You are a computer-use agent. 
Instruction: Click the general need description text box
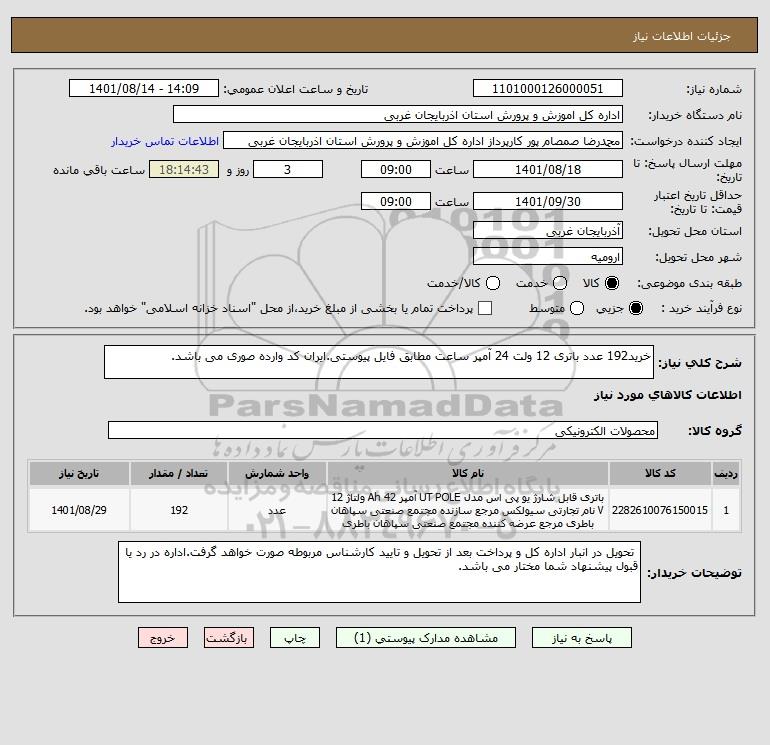[x=379, y=362]
